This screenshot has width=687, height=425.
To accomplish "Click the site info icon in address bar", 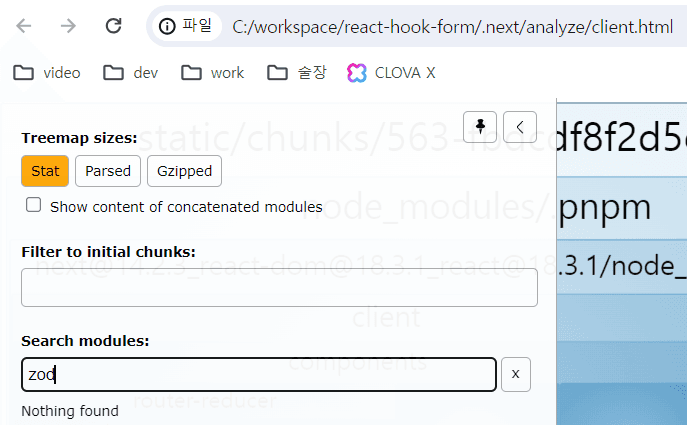I will pos(168,26).
